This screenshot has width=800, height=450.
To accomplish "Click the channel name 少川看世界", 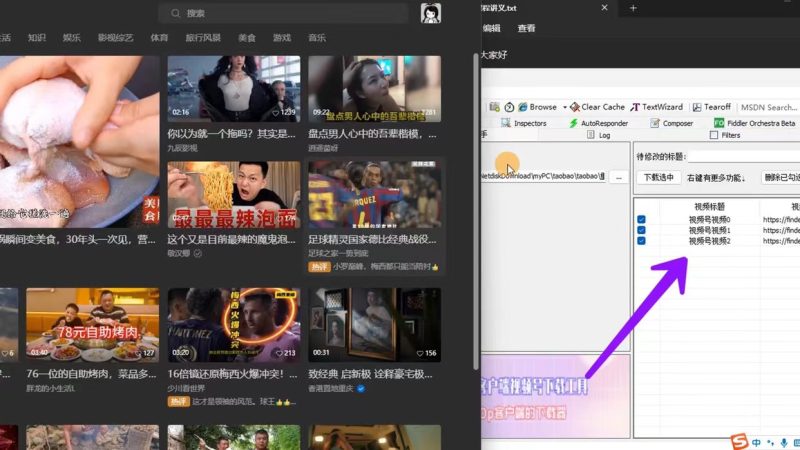I will point(186,388).
